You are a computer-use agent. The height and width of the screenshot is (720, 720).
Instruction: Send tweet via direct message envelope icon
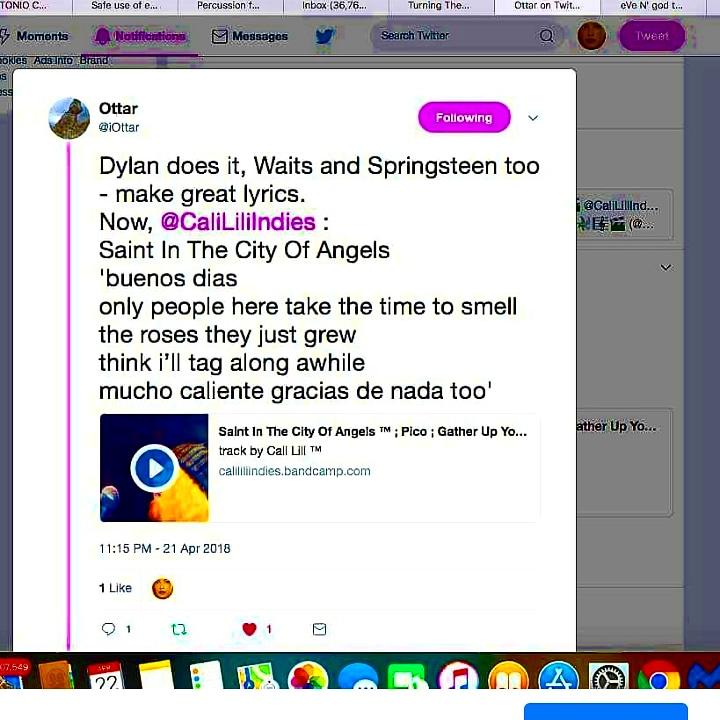(x=319, y=629)
